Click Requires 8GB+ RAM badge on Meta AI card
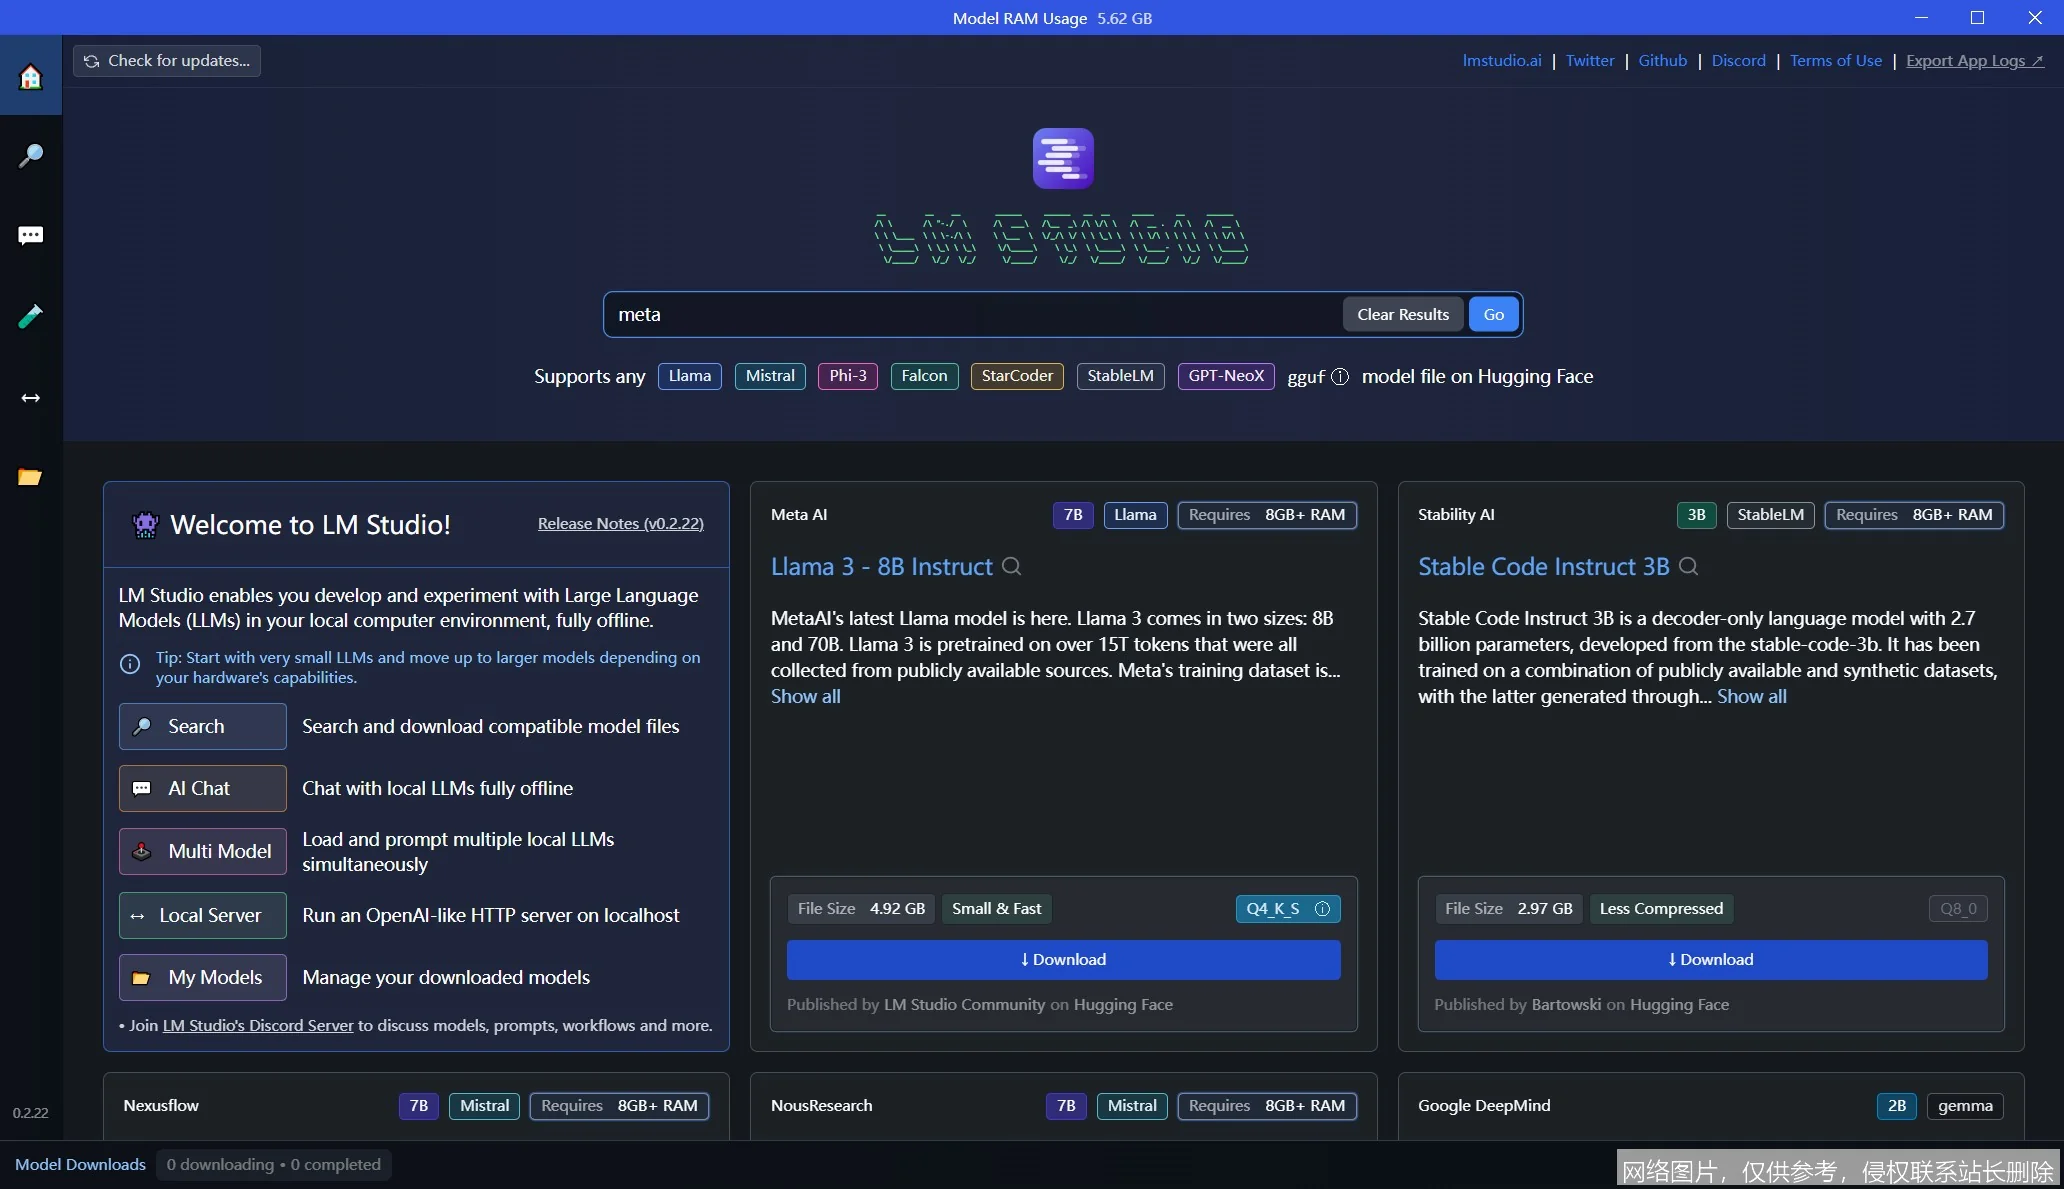This screenshot has width=2064, height=1189. point(1267,515)
